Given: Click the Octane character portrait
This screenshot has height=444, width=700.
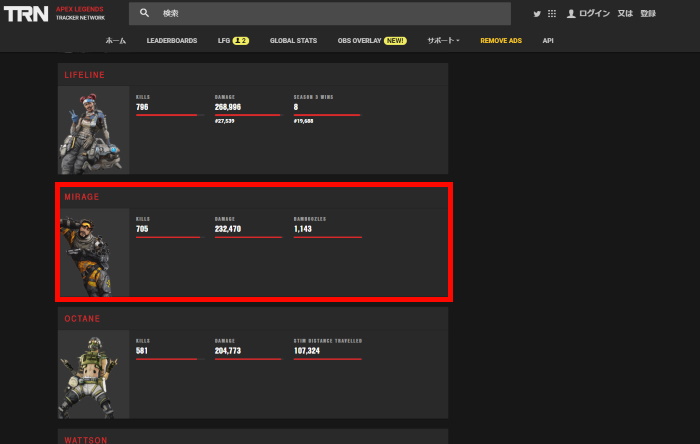Looking at the screenshot, I should 94,374.
